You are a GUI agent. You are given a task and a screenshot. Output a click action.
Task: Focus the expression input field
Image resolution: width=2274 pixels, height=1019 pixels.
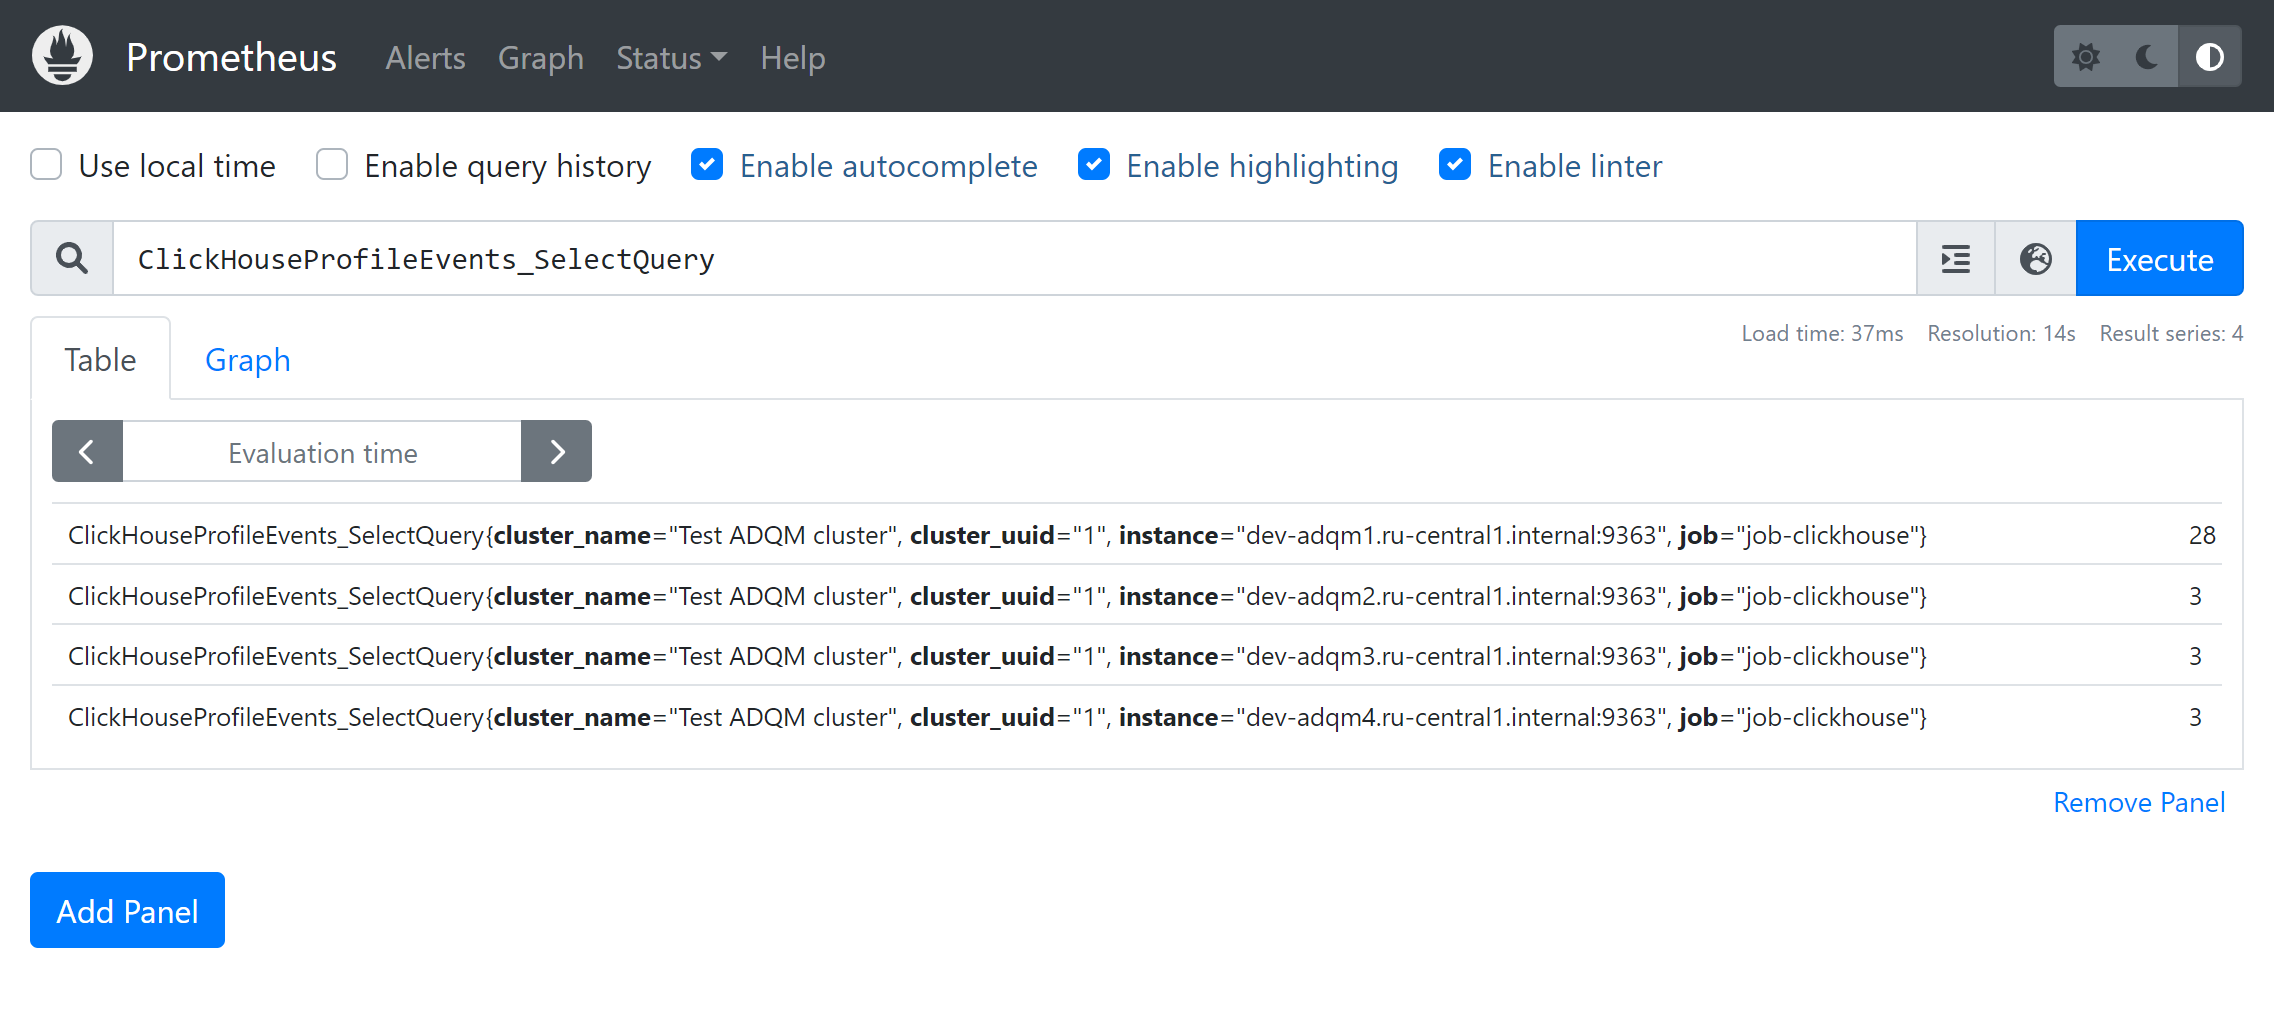click(x=1014, y=259)
